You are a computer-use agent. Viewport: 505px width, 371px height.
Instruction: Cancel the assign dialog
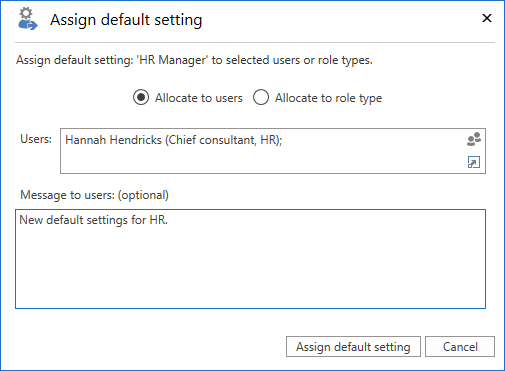pyautogui.click(x=460, y=347)
